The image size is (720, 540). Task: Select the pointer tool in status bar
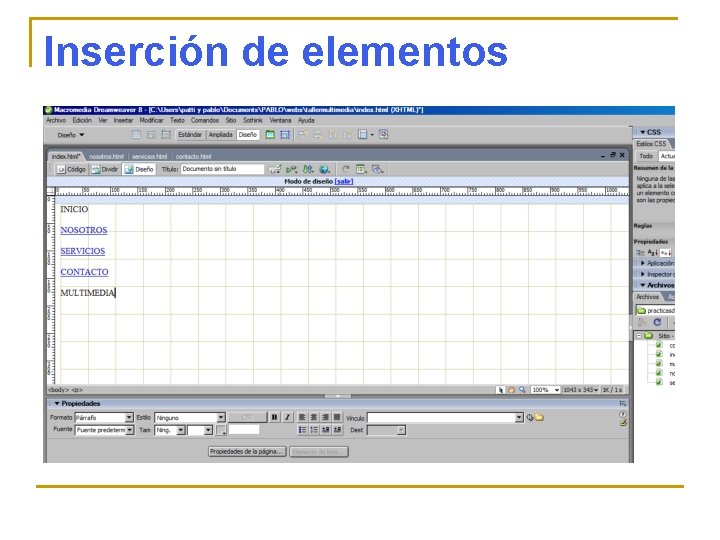[501, 390]
